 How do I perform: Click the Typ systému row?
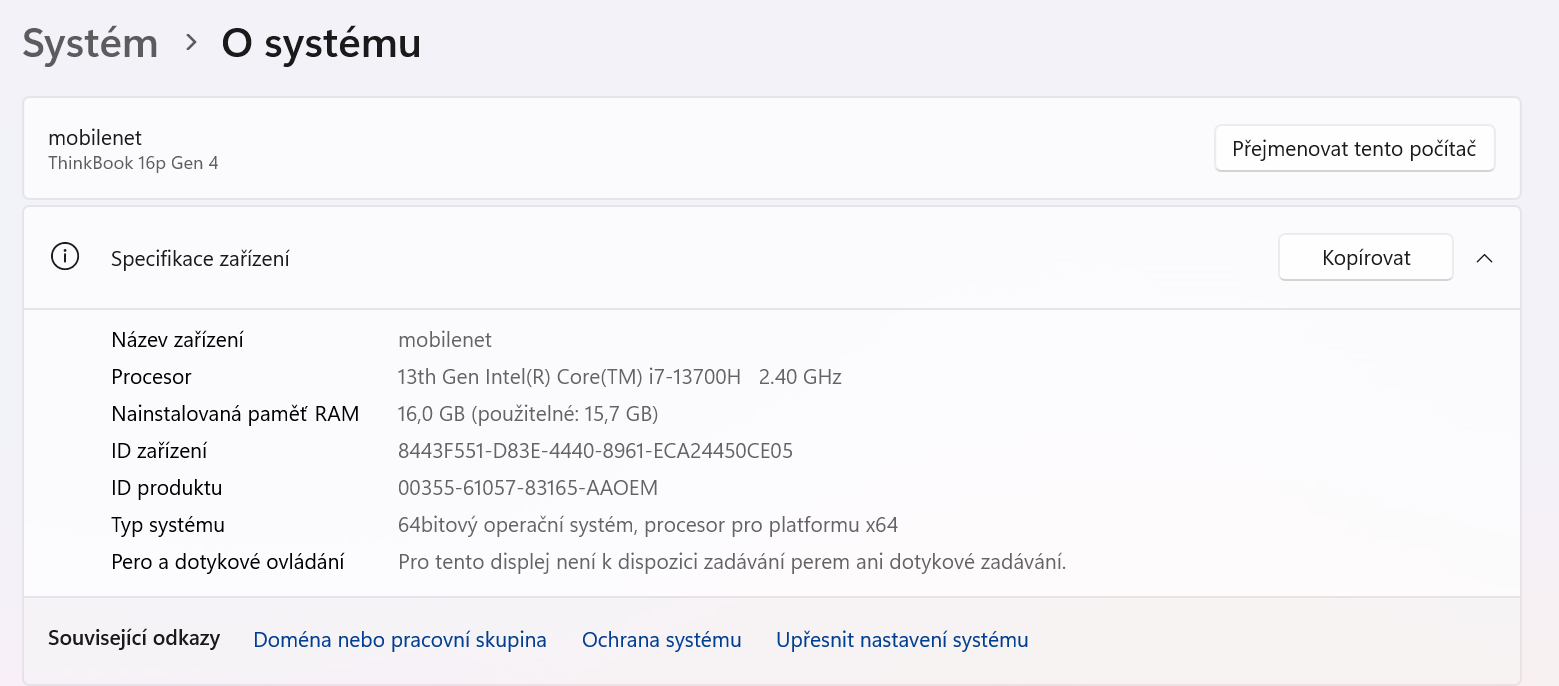tap(168, 524)
